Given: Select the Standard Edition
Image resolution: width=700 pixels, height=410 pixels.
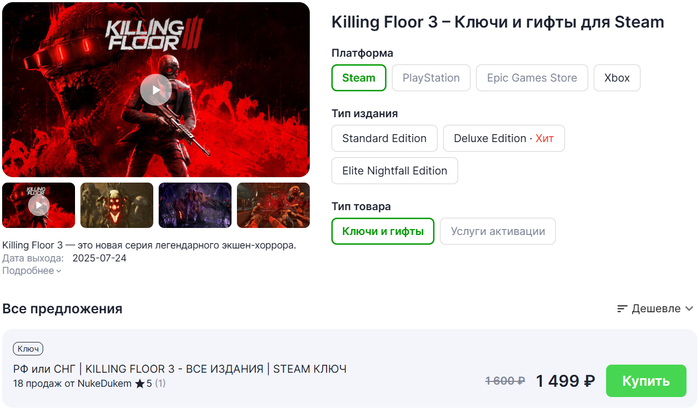Looking at the screenshot, I should click(x=384, y=138).
